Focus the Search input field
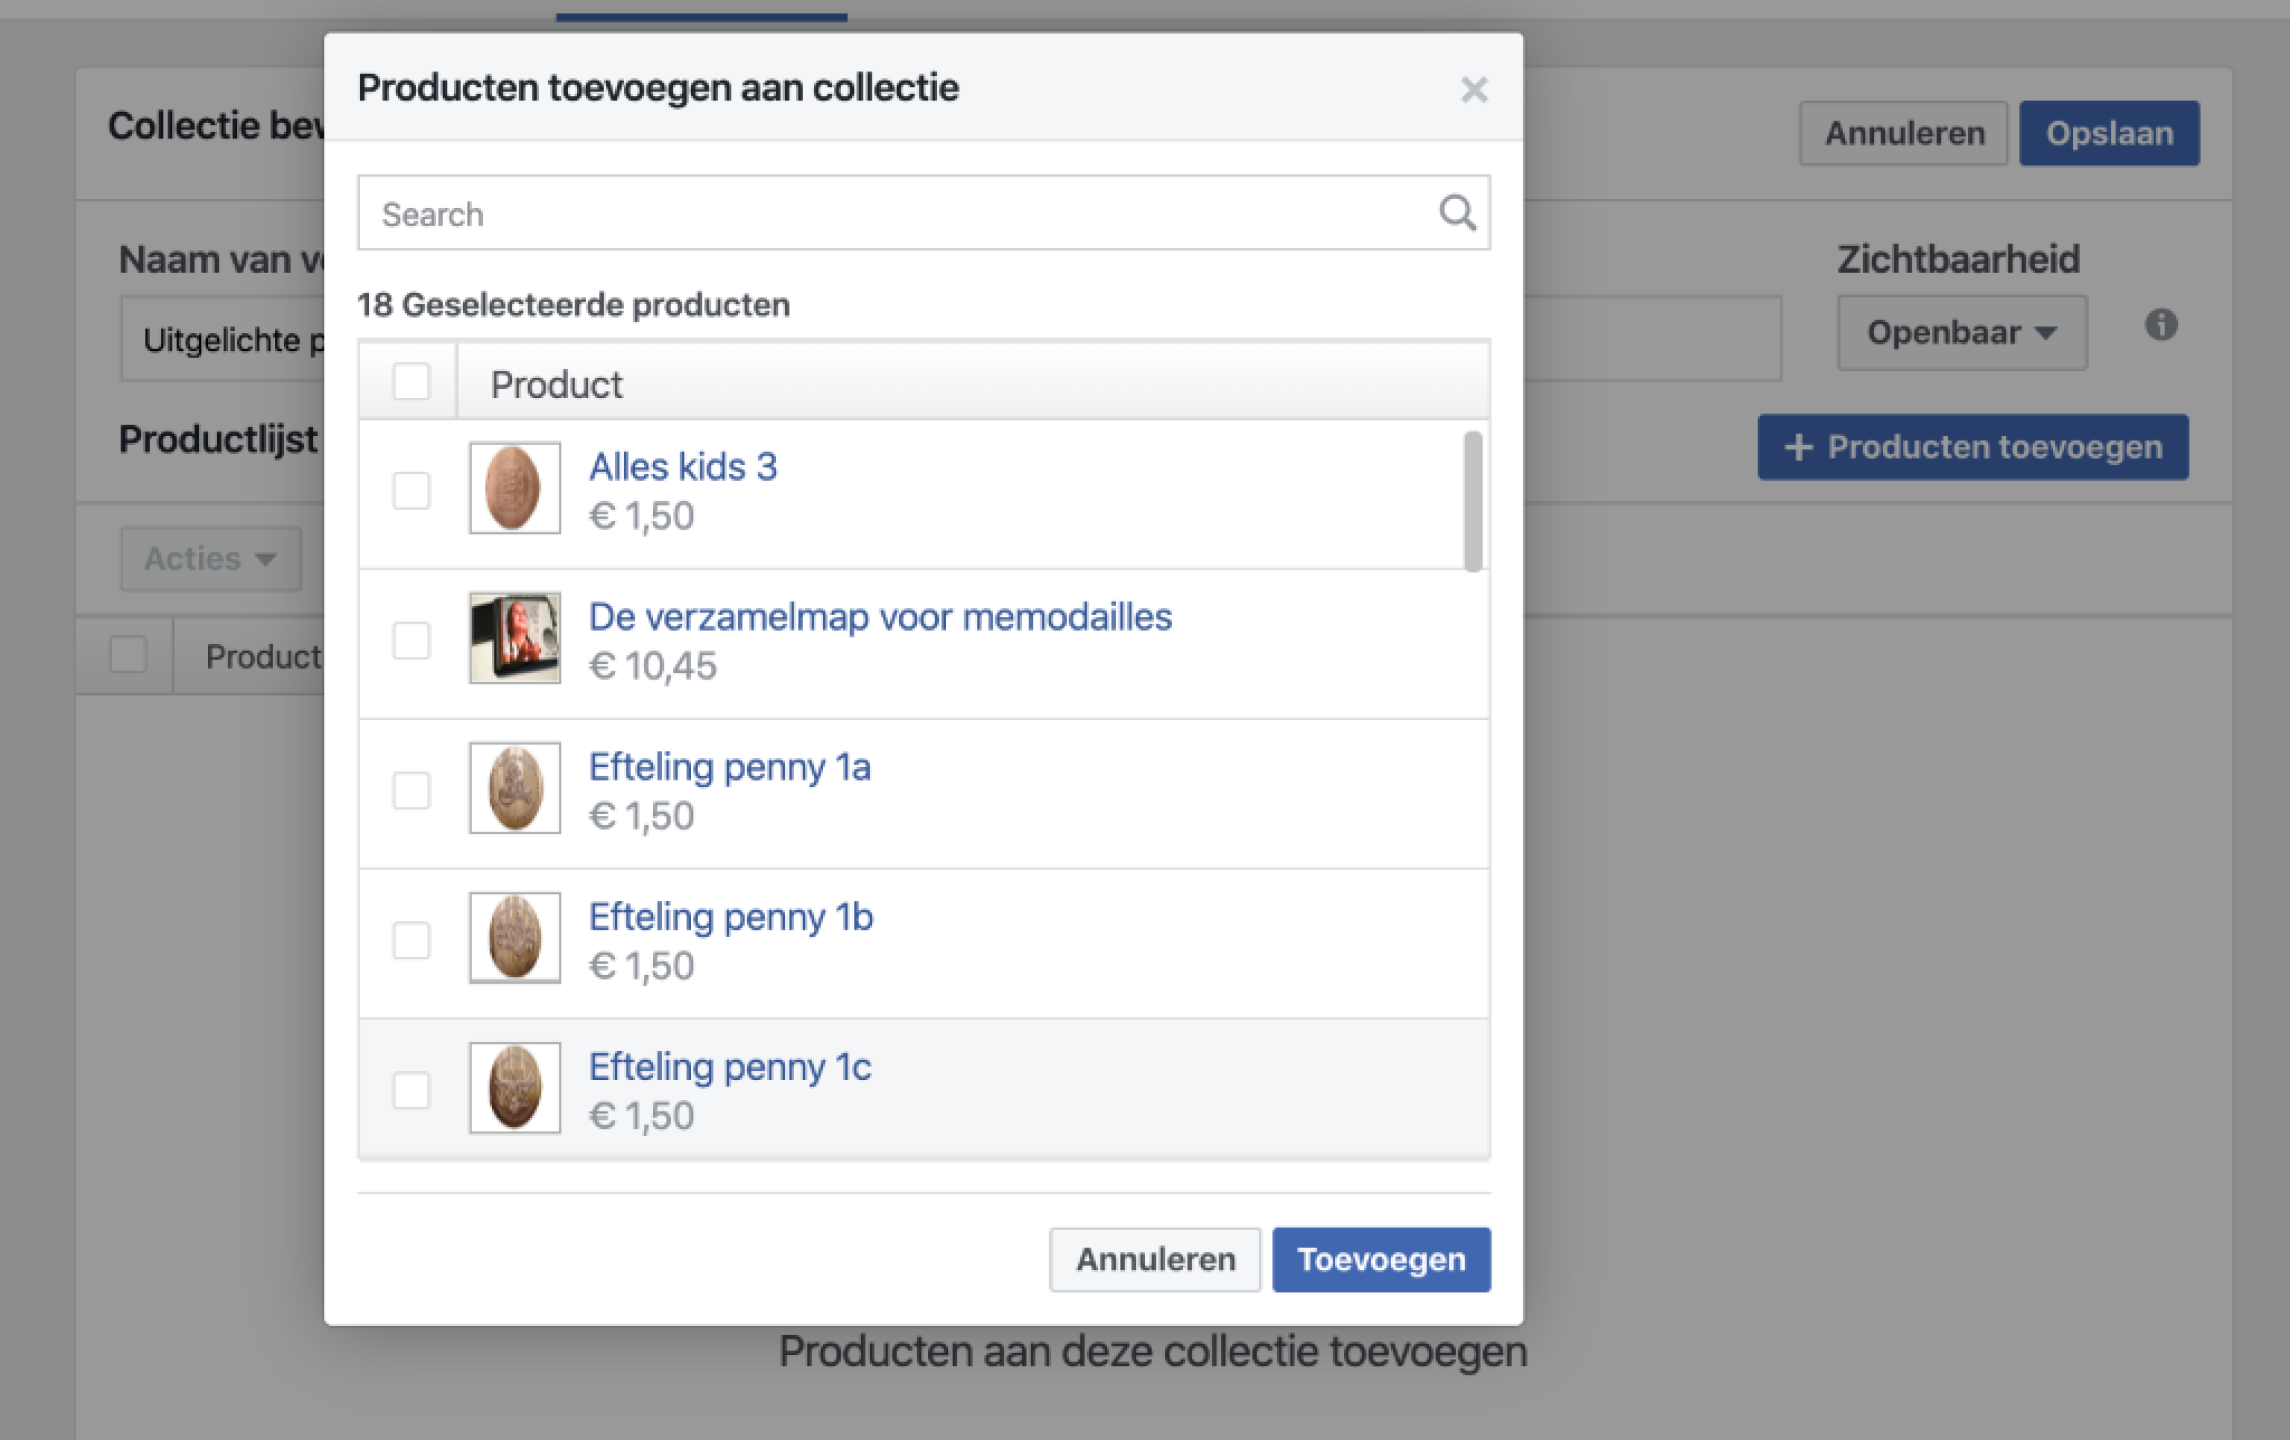 tap(900, 214)
